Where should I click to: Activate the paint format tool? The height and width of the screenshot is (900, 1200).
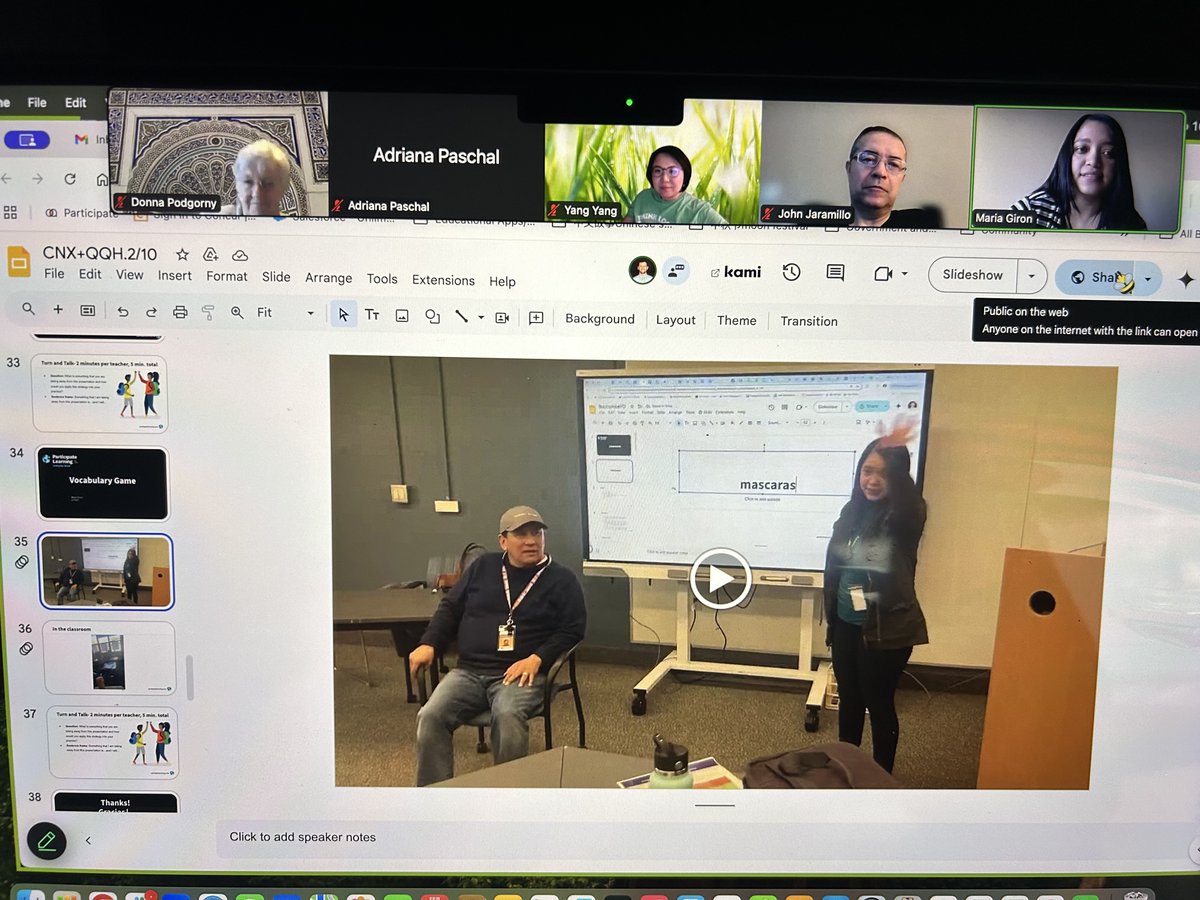[208, 313]
